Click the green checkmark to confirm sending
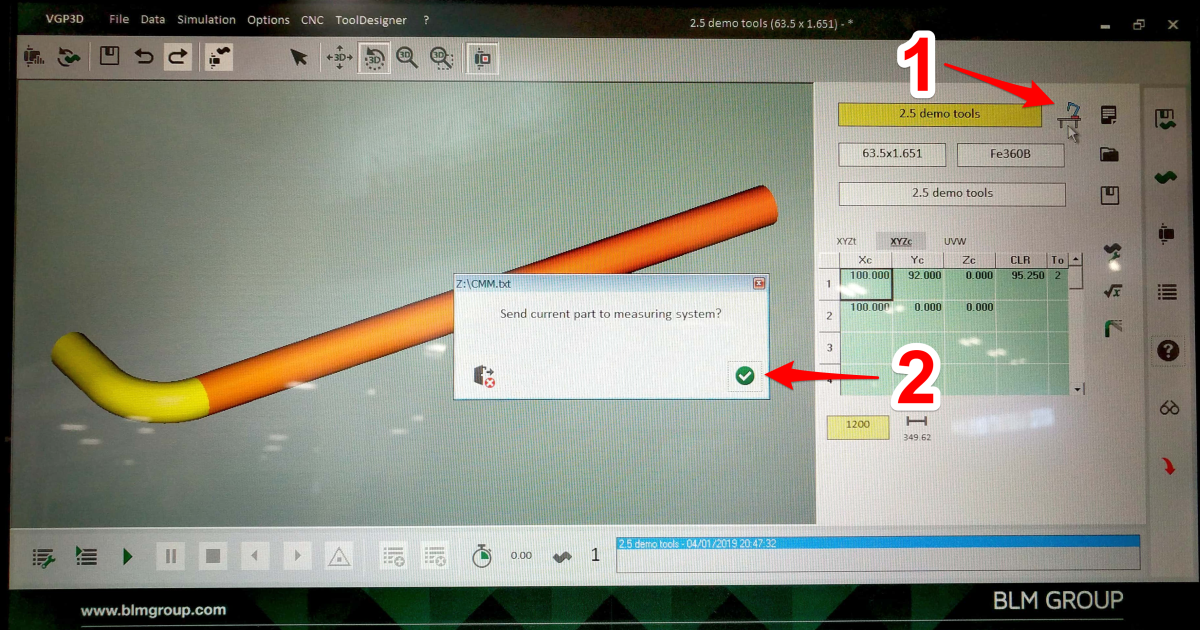1200x630 pixels. 744,375
